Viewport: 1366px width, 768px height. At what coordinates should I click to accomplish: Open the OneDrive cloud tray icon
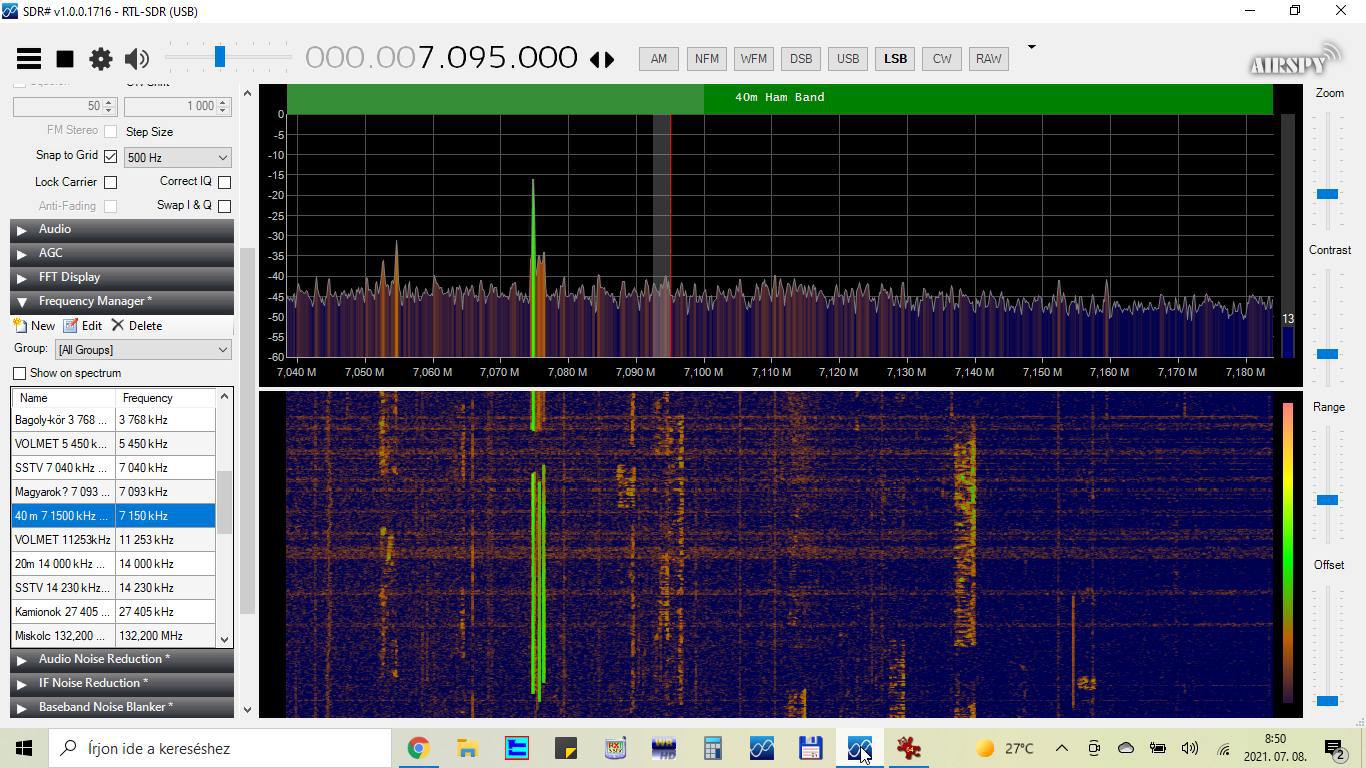pos(1126,748)
